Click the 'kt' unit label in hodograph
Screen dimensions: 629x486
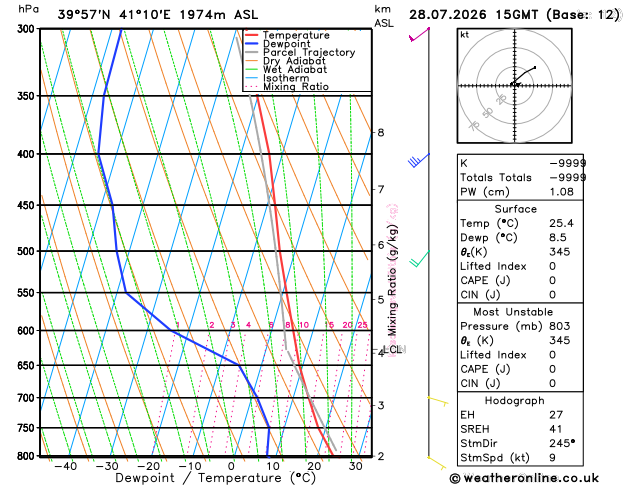pos(465,35)
